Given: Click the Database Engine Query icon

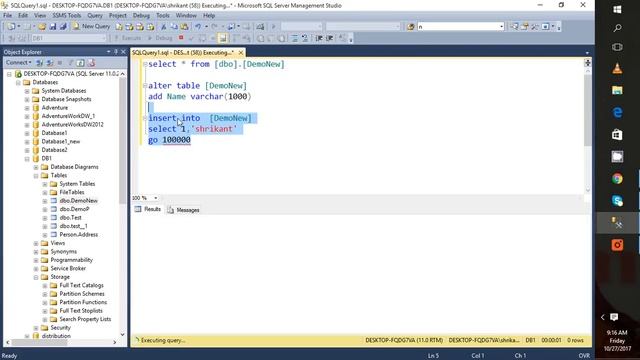Looking at the screenshot, I should [x=119, y=27].
